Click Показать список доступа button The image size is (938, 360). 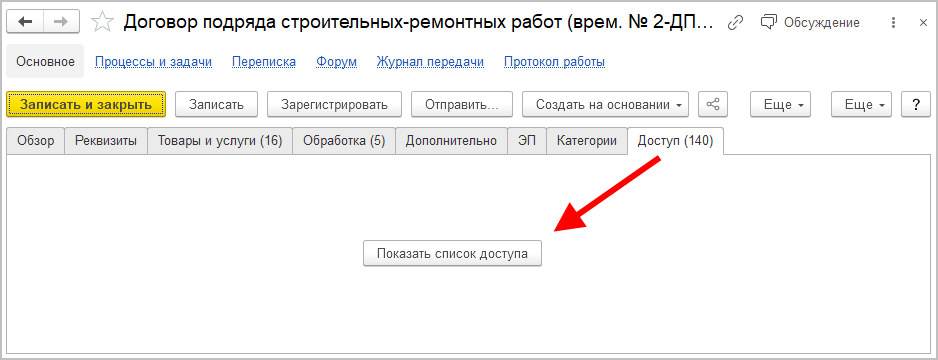point(452,254)
